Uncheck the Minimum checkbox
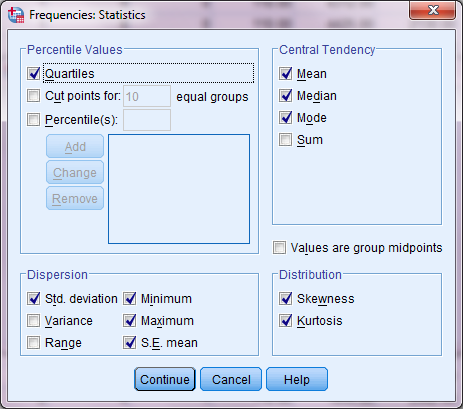Screen dimensions: 463x409 (x=129, y=299)
